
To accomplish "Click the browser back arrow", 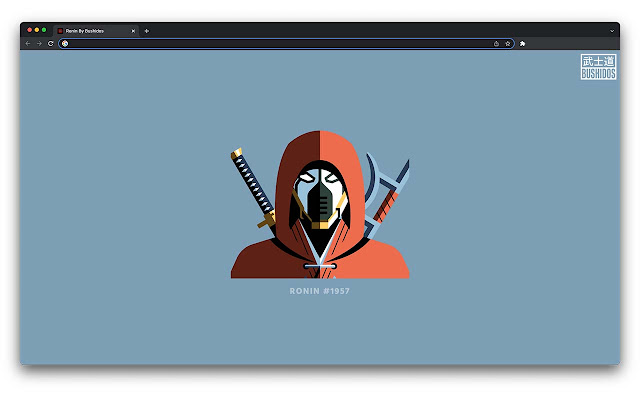I will (x=28, y=44).
